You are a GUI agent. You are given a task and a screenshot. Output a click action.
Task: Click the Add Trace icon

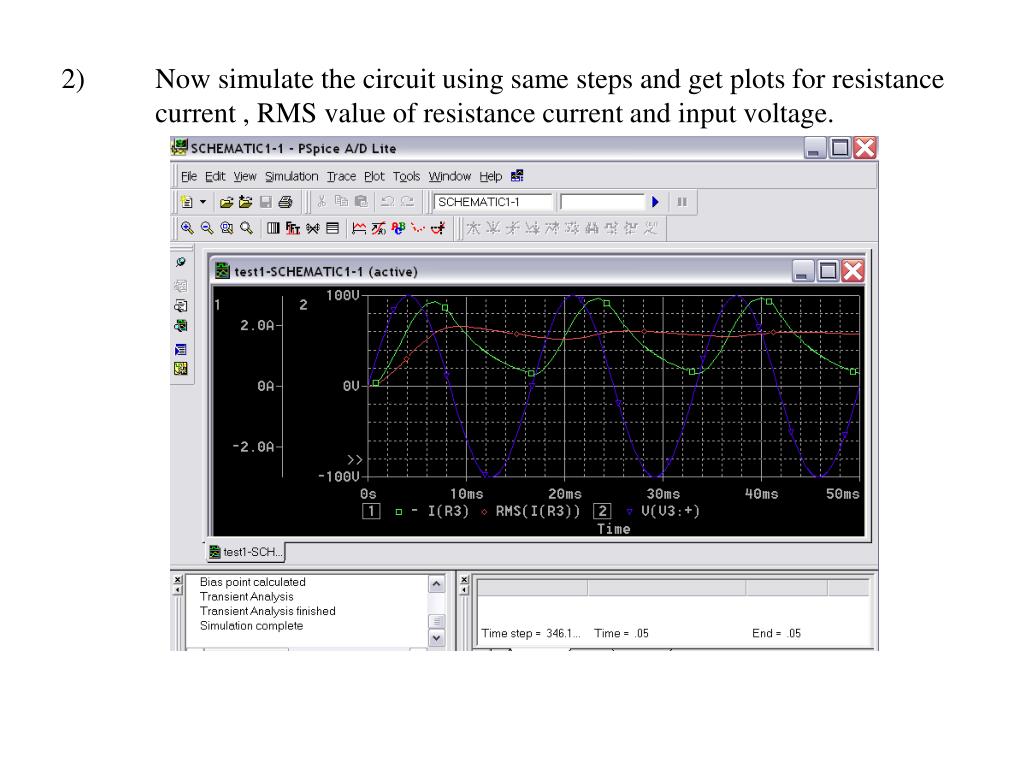pyautogui.click(x=359, y=228)
